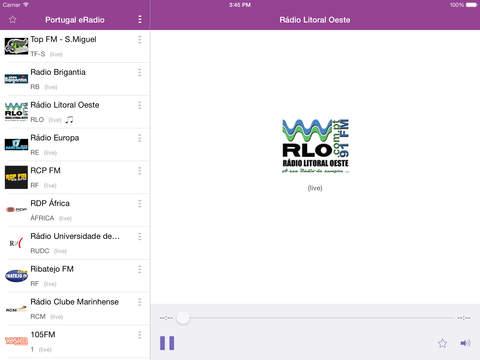The width and height of the screenshot is (480, 360).
Task: Play the Rádio Clube Marinhense station
Action: pos(75,309)
